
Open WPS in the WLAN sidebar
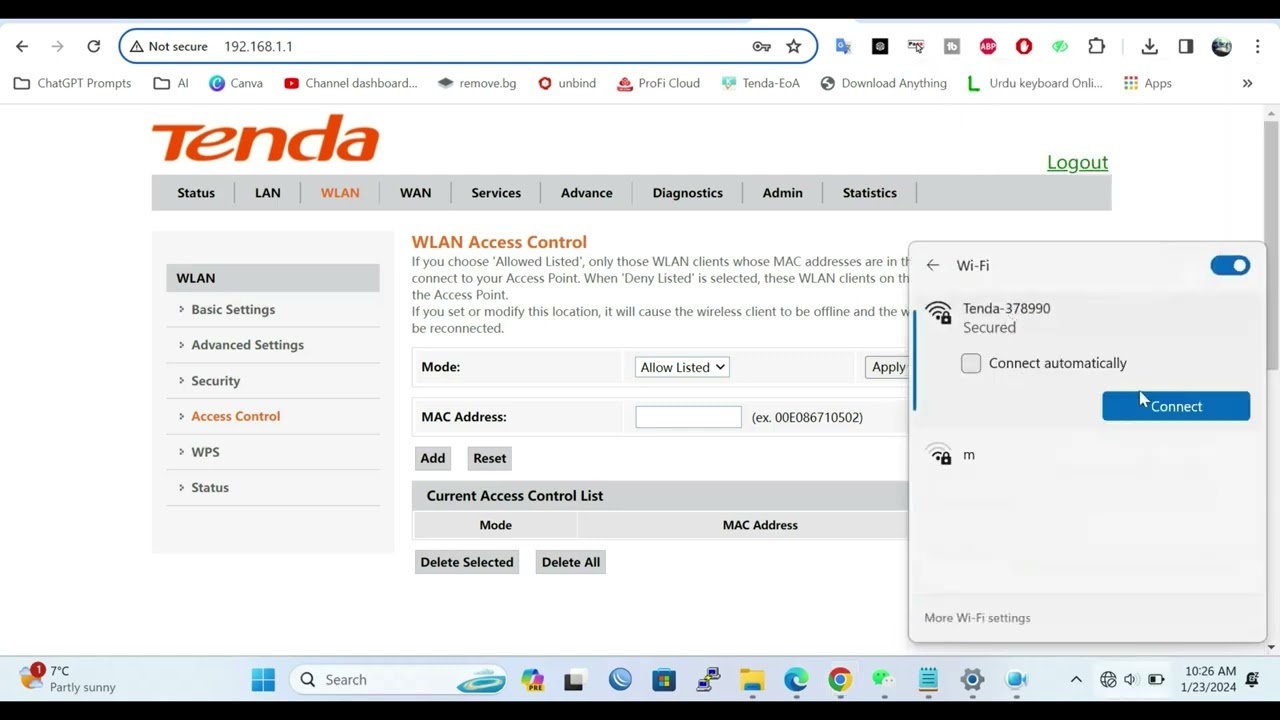click(x=205, y=452)
